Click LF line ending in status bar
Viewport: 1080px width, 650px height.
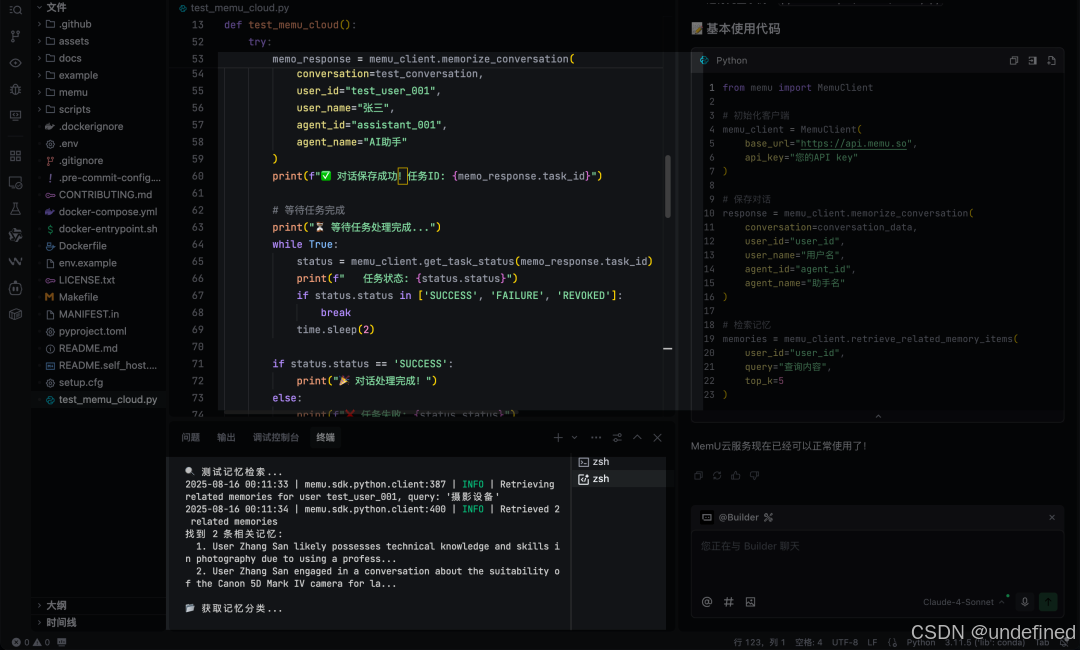click(872, 642)
